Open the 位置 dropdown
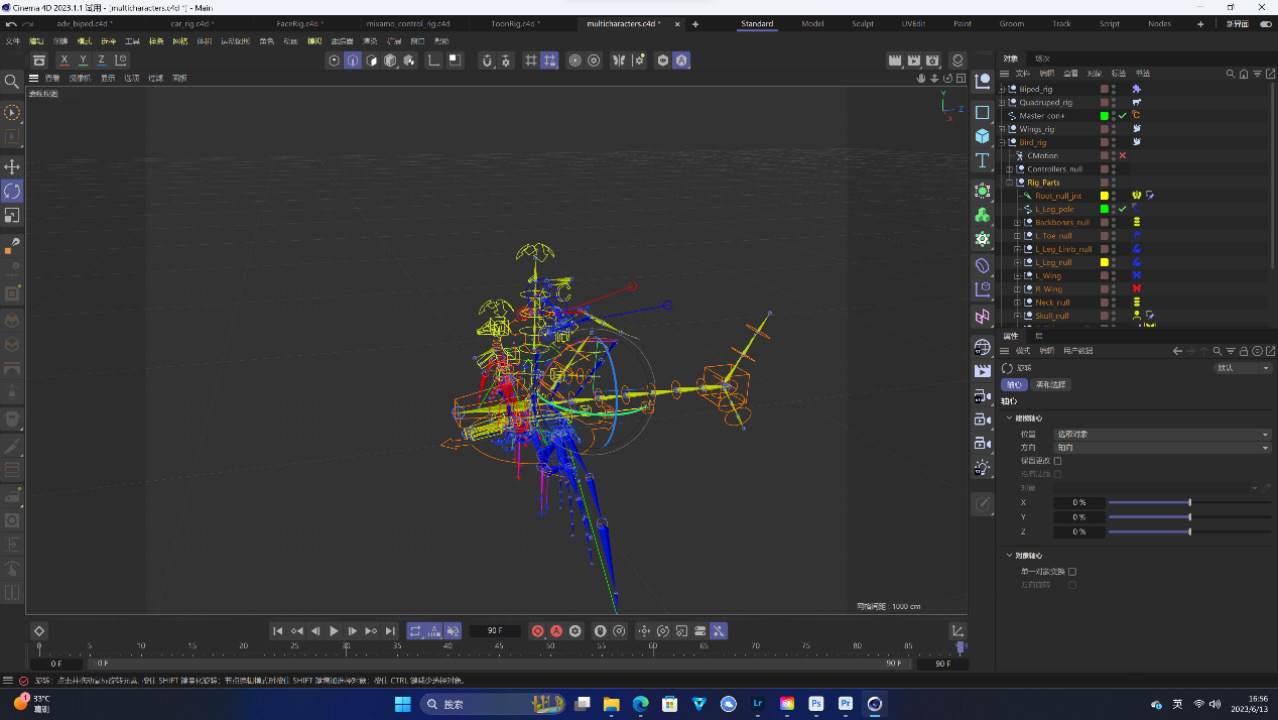 point(1162,434)
